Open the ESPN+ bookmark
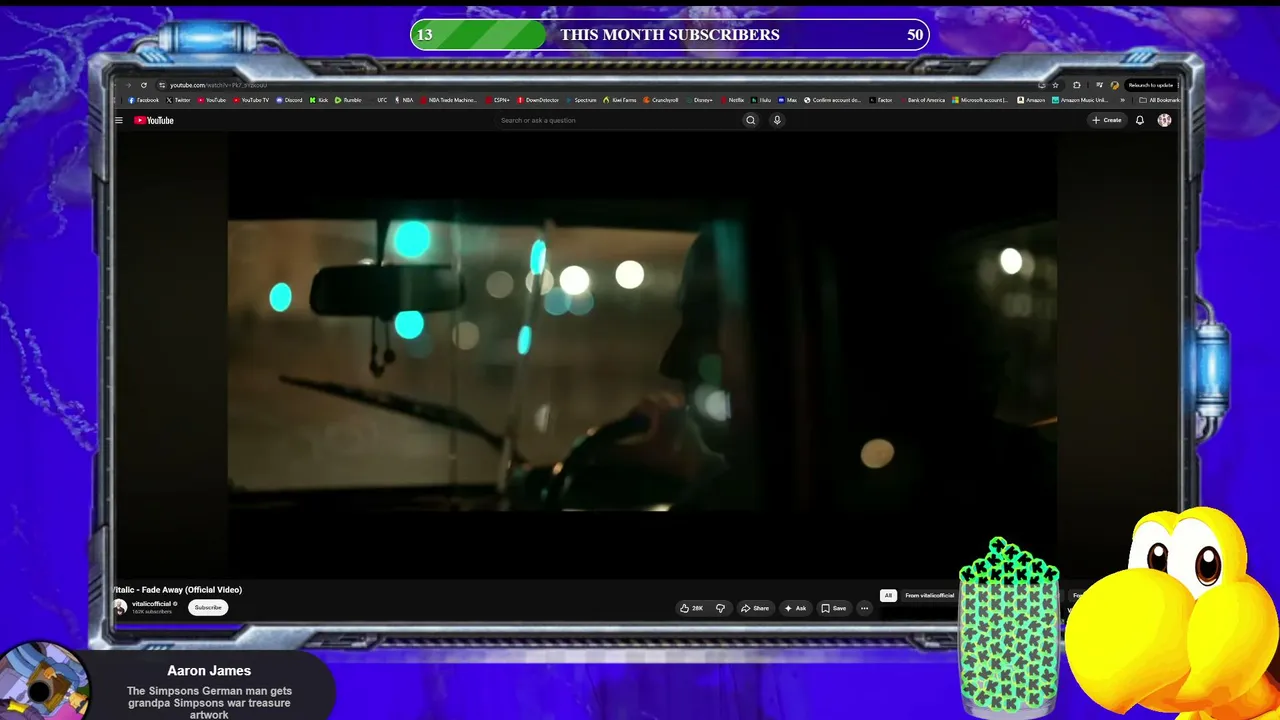 tap(498, 100)
